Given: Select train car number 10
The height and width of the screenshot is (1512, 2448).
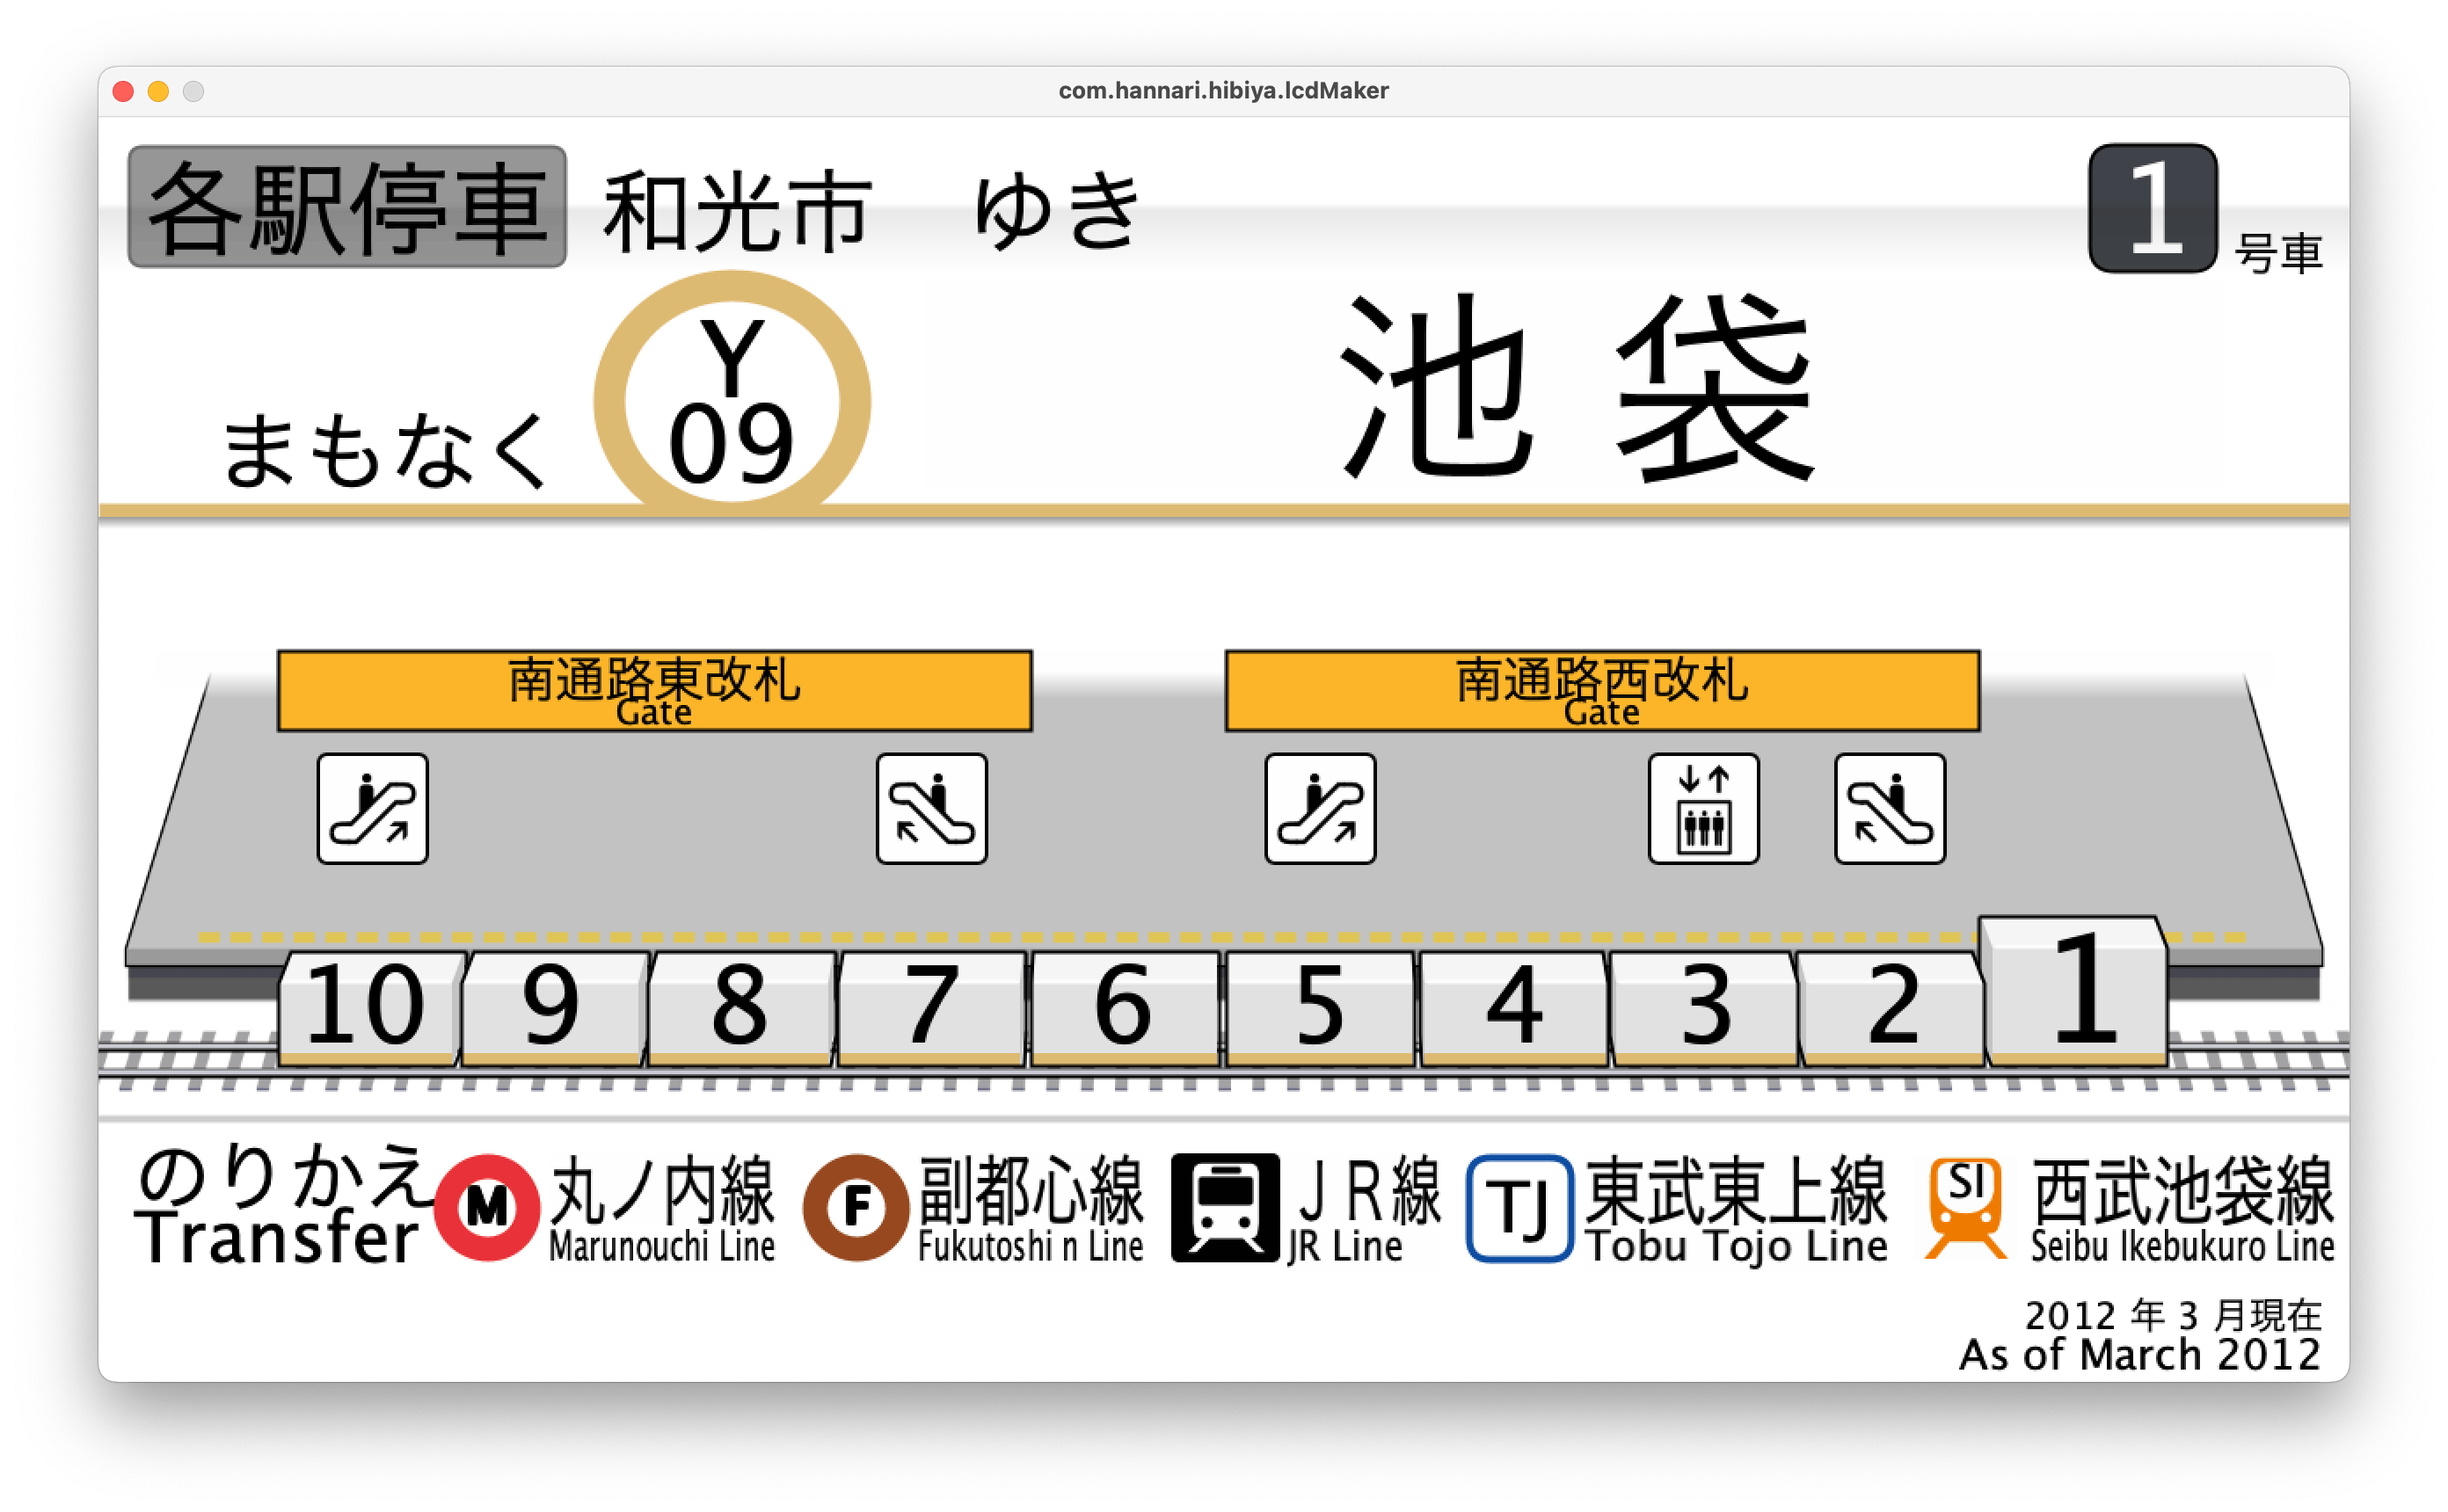Looking at the screenshot, I should (x=367, y=1006).
